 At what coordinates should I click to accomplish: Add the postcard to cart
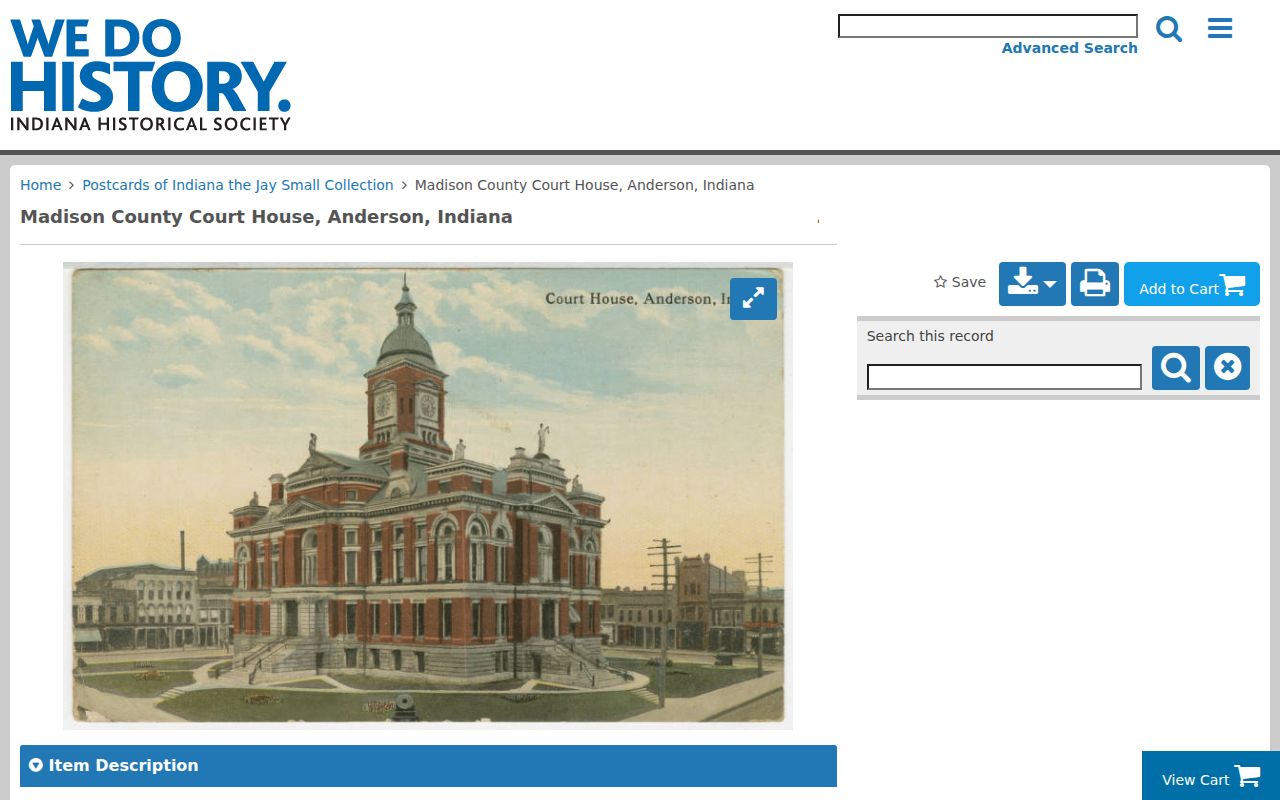[1192, 284]
